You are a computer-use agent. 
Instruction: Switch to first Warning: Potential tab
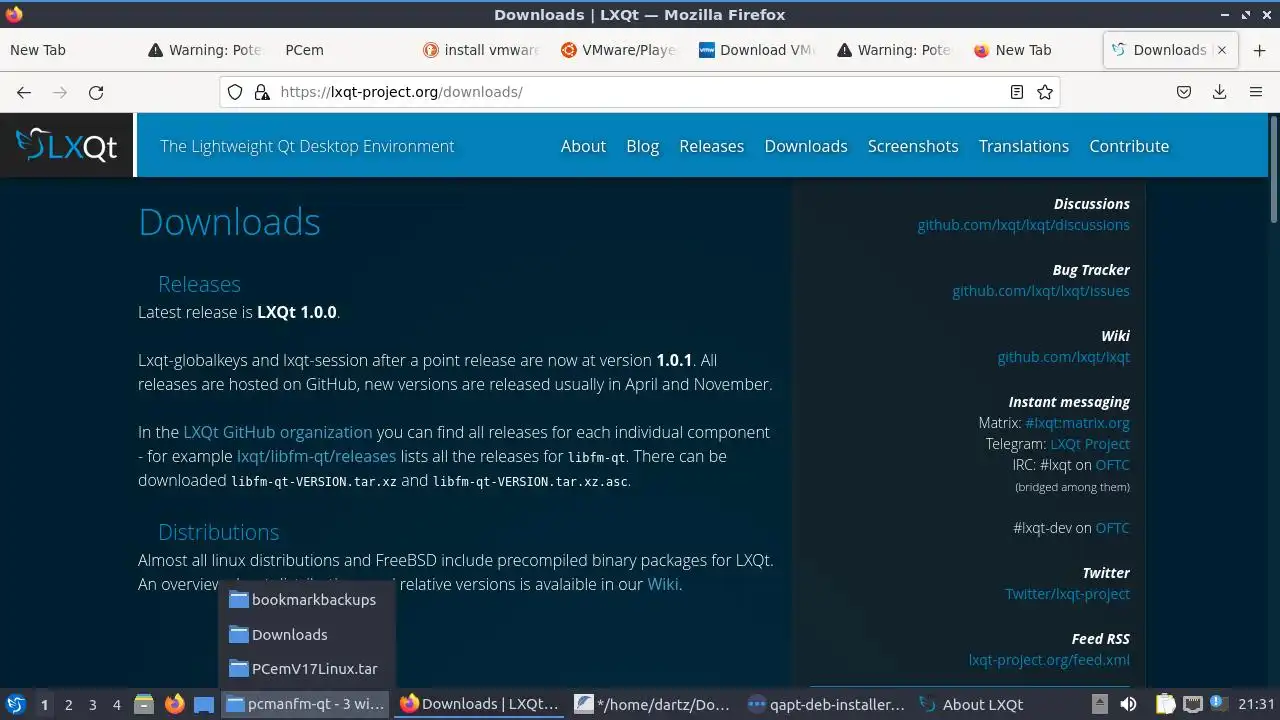204,50
